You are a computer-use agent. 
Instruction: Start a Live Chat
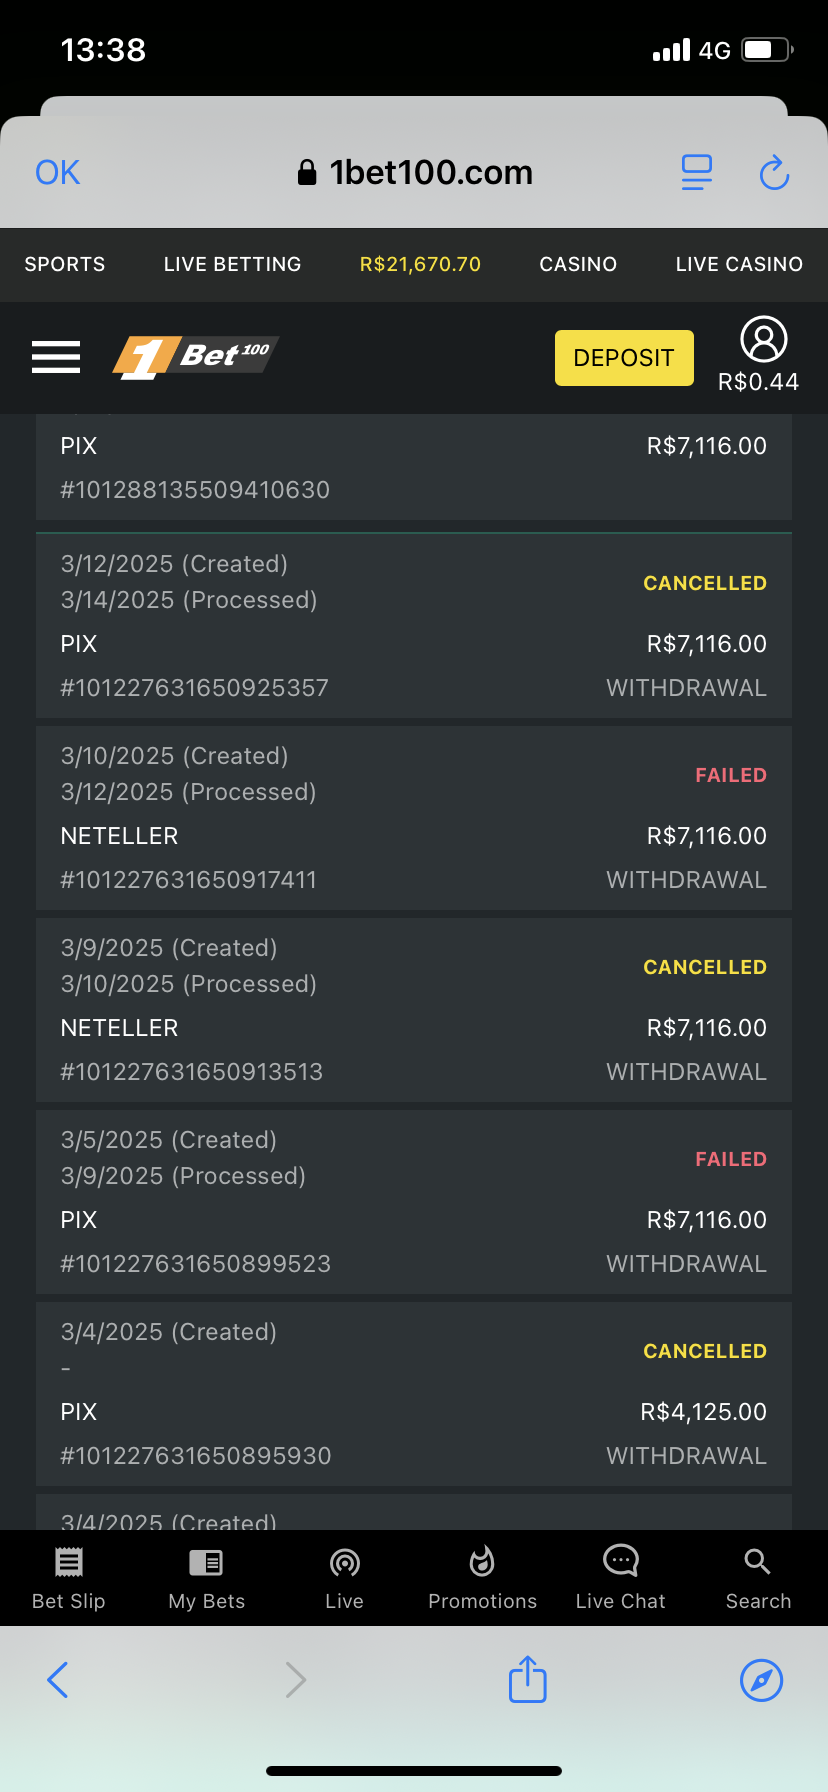pos(620,1577)
